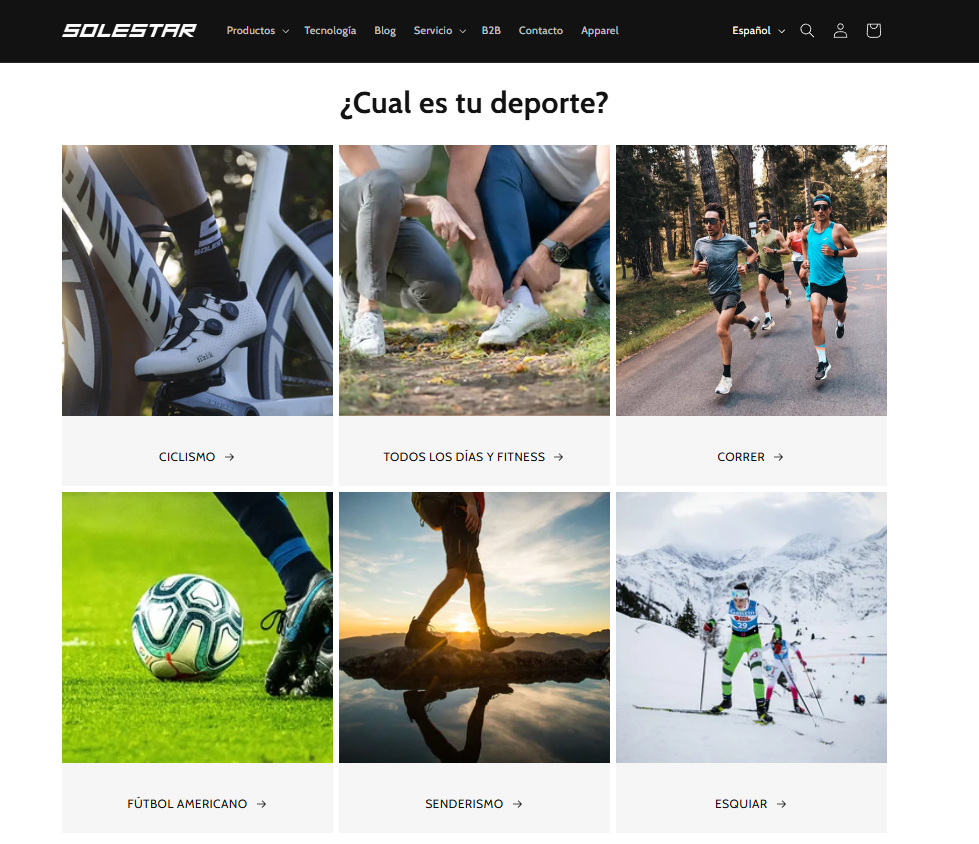Screen dimensions: 979x844
Task: Click the arrow next to ESQUIAR
Action: [782, 804]
